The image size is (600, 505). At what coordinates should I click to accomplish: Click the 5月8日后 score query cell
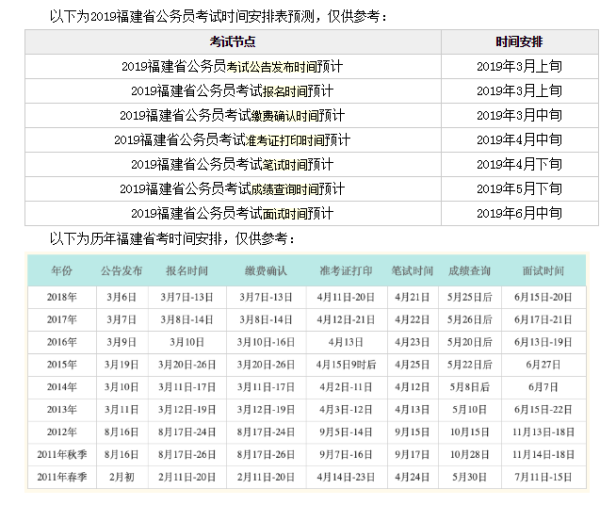(x=469, y=387)
